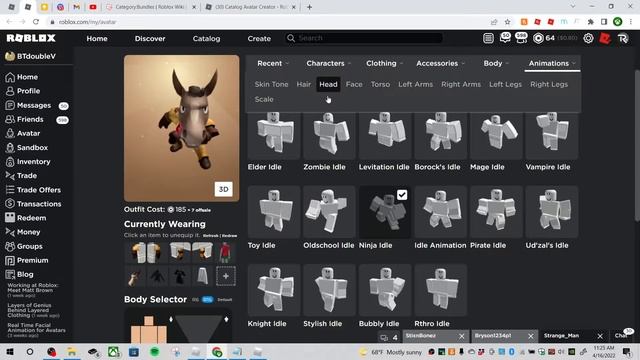Image resolution: width=640 pixels, height=360 pixels.
Task: Select the Vampire Idle animation thumbnail
Action: [x=551, y=135]
